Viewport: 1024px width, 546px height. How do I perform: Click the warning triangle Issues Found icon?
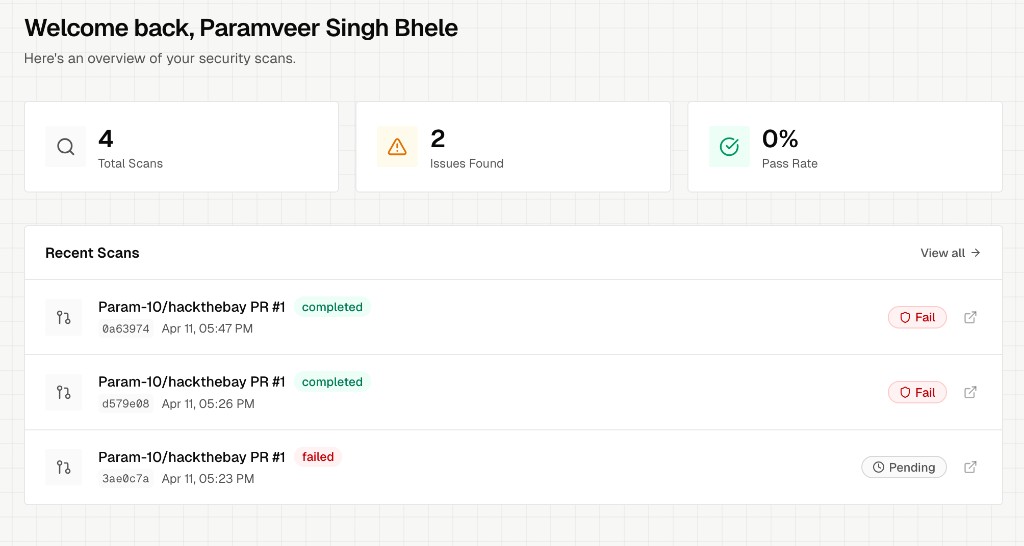[397, 146]
